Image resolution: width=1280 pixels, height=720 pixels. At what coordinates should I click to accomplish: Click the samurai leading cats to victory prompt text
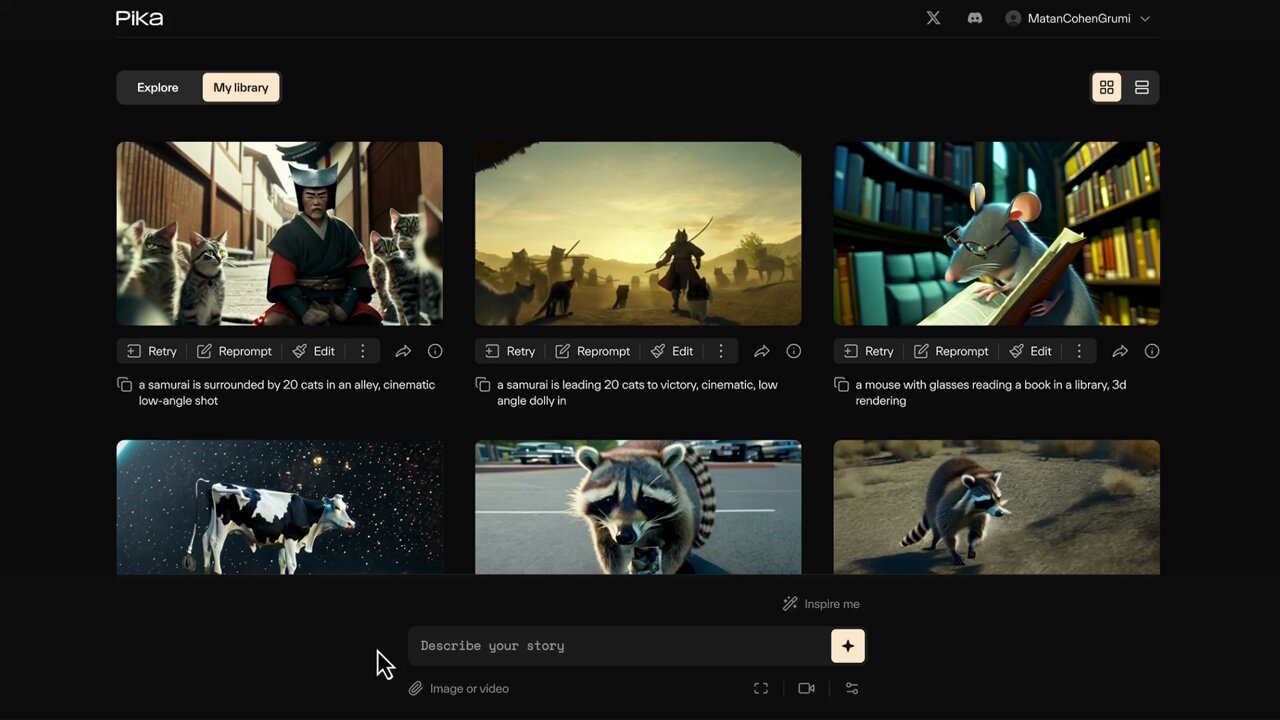tap(637, 393)
